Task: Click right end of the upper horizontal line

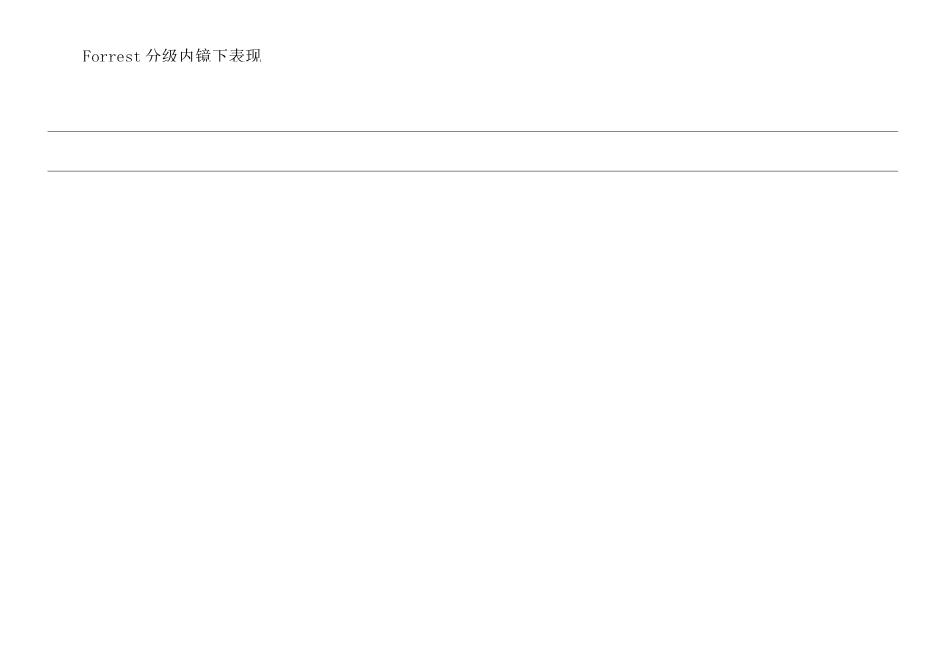Action: pos(897,131)
